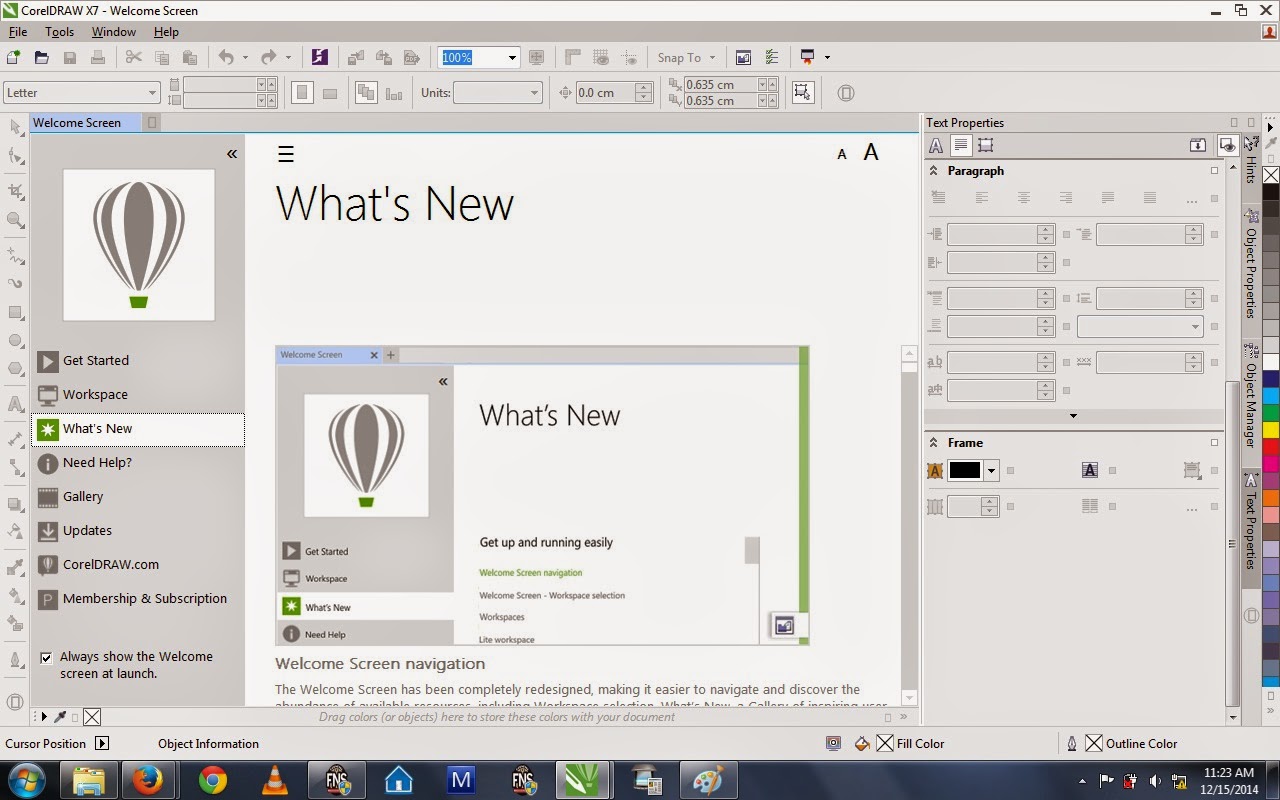Screen dimensions: 1280x800
Task: Click the New document icon
Action: [x=14, y=57]
